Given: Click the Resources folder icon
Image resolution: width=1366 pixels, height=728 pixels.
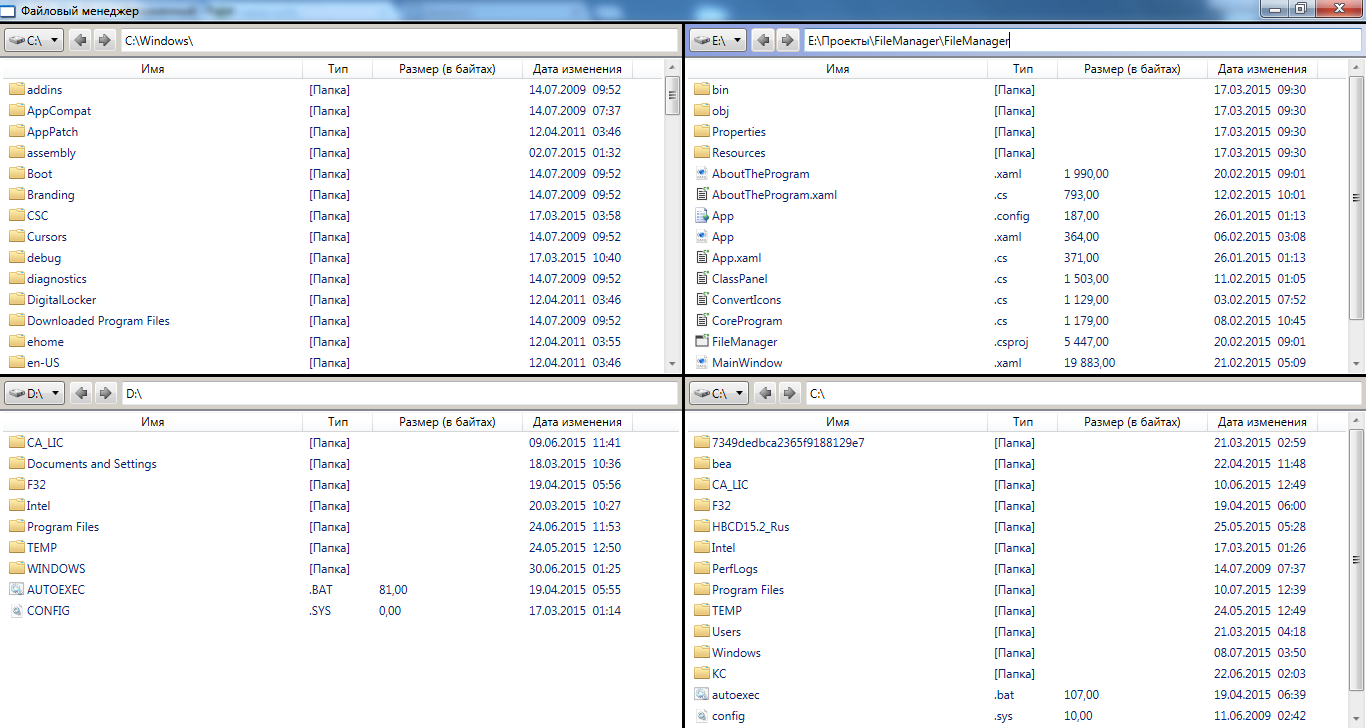Looking at the screenshot, I should click(701, 153).
